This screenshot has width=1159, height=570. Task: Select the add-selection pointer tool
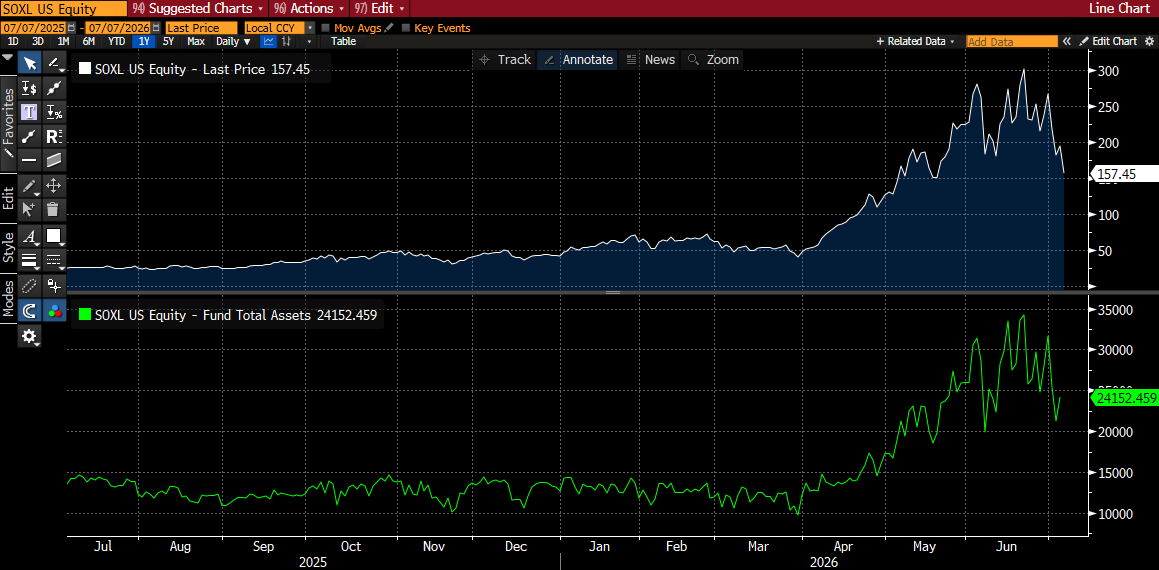30,208
